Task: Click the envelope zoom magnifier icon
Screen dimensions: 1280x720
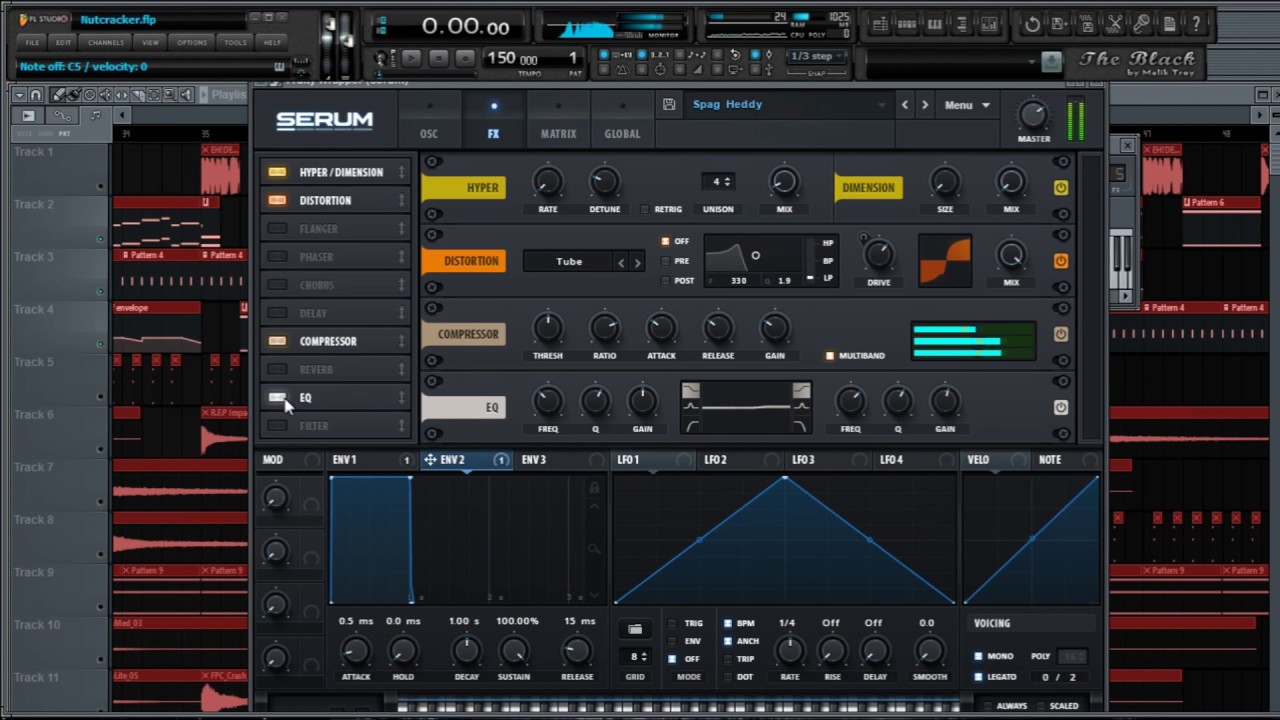Action: point(594,549)
